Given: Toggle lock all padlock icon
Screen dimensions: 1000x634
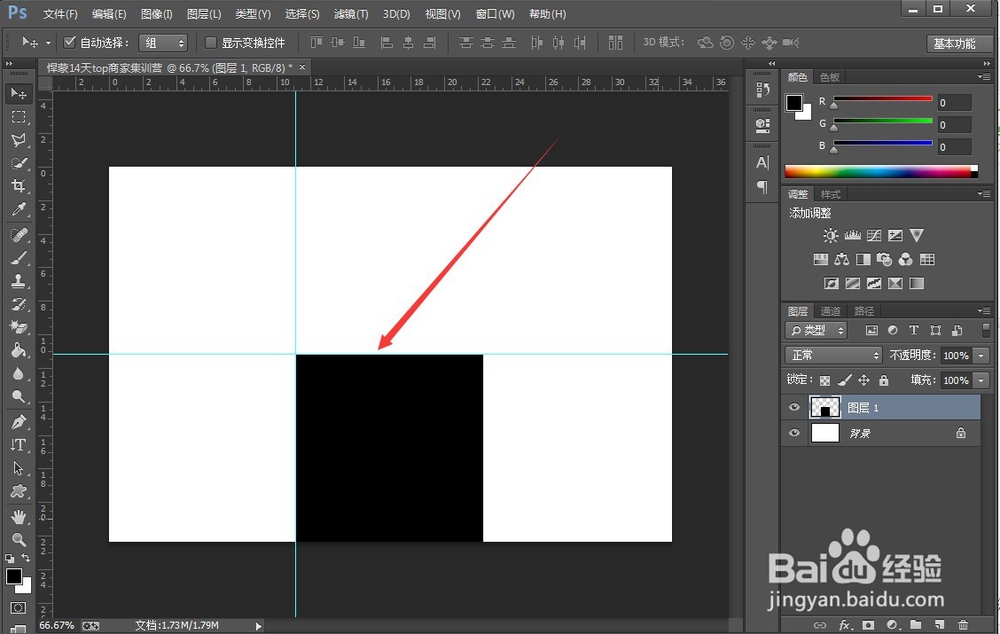Looking at the screenshot, I should (x=883, y=380).
